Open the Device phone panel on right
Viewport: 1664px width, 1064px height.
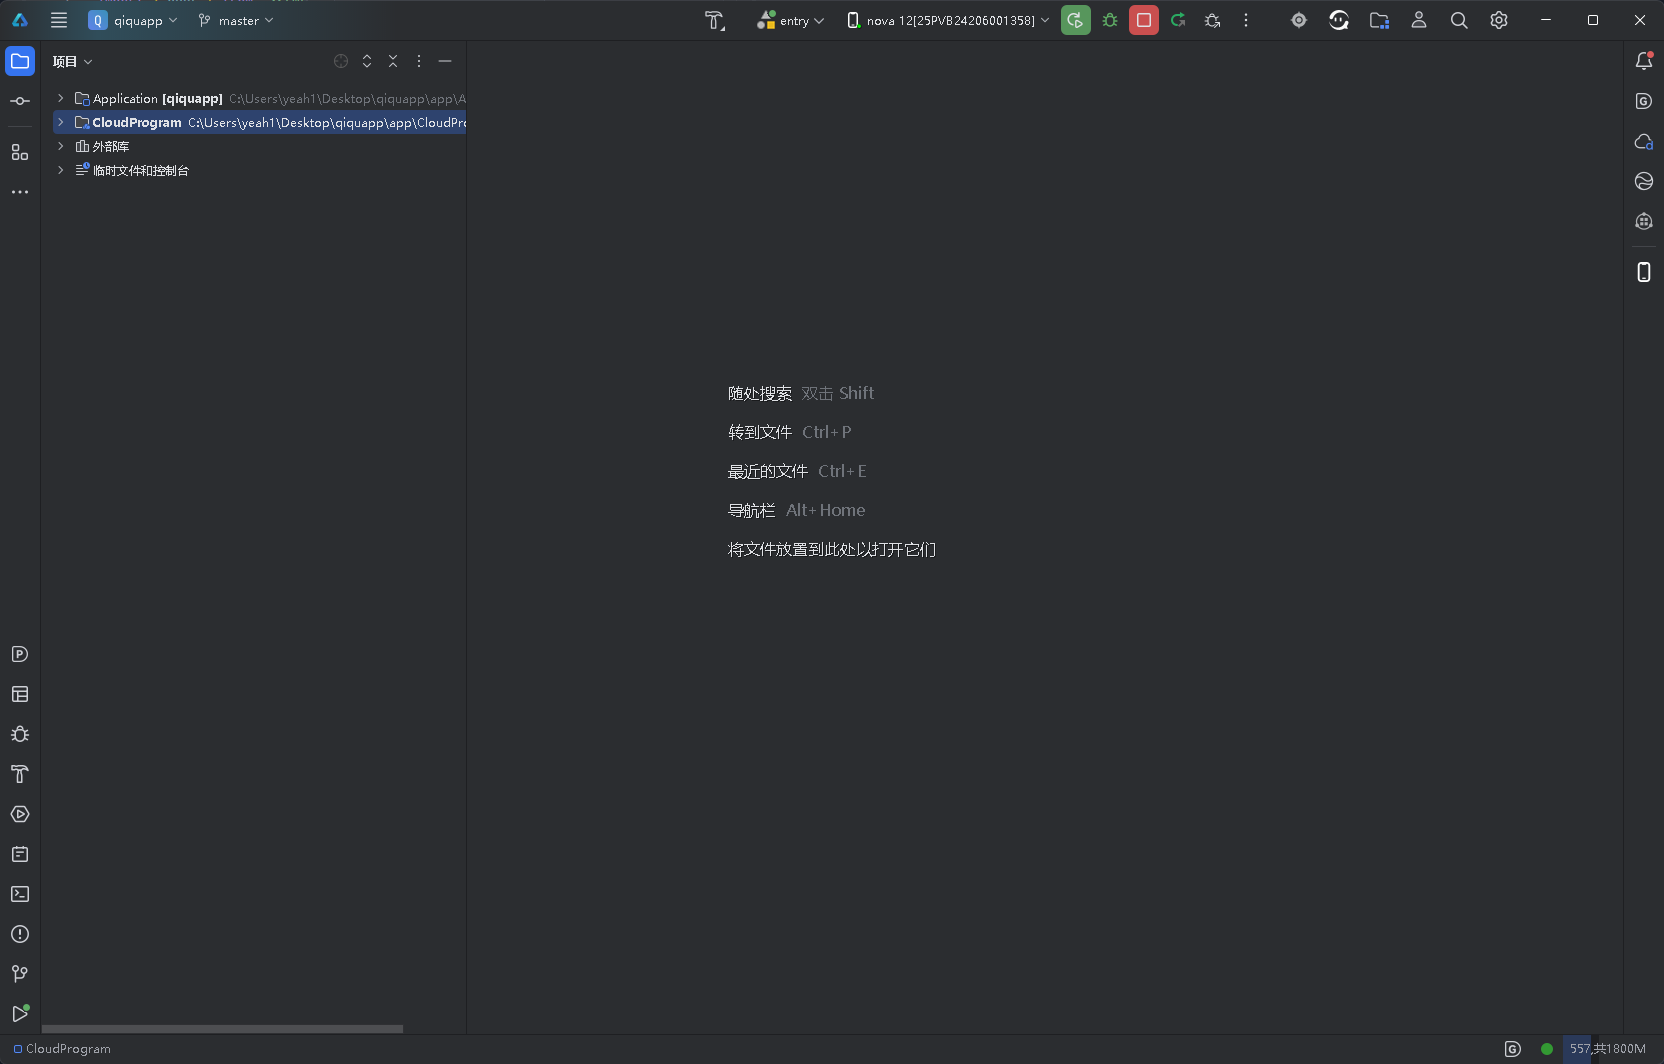1643,272
